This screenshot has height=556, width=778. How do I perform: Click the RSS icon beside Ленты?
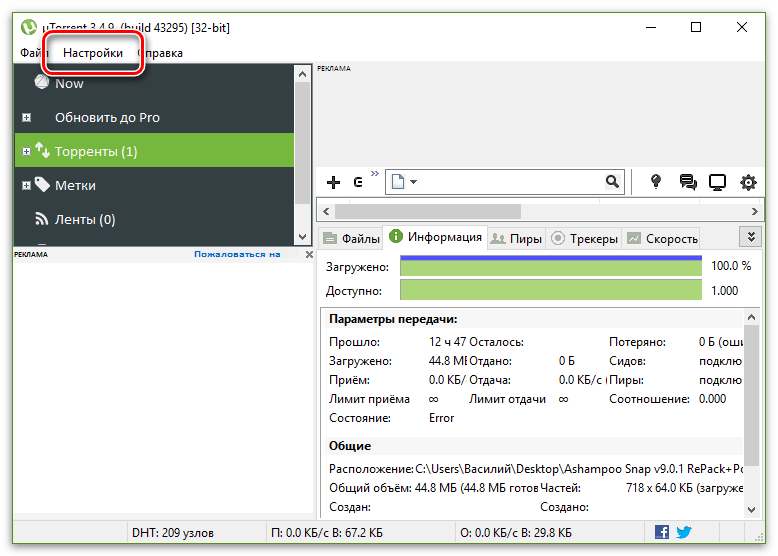[x=42, y=218]
